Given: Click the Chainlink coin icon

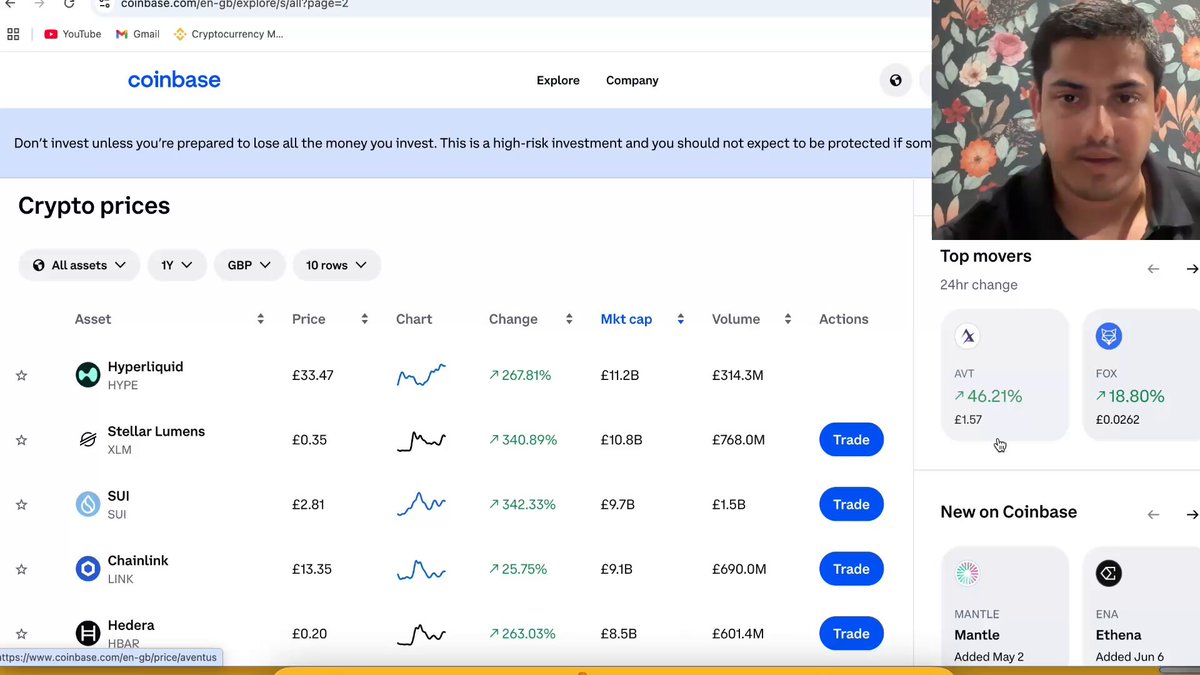Looking at the screenshot, I should tap(88, 569).
